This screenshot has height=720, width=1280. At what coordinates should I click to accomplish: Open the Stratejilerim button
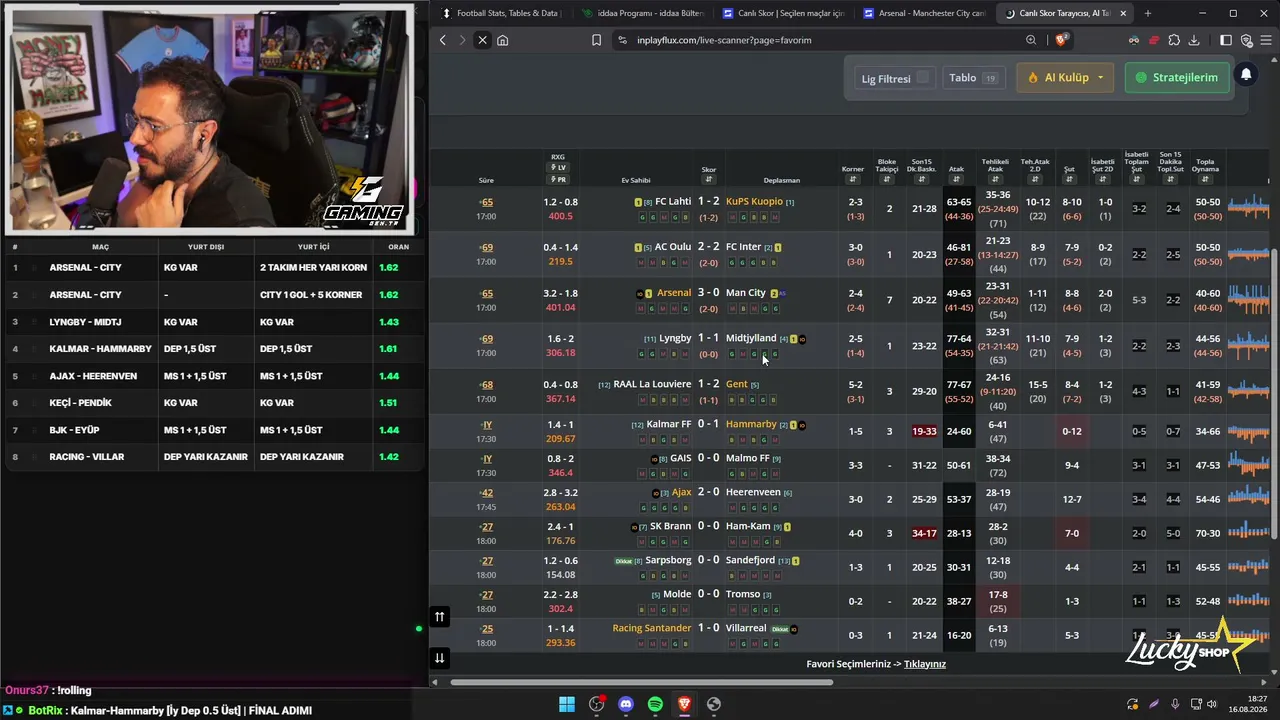tap(1176, 77)
